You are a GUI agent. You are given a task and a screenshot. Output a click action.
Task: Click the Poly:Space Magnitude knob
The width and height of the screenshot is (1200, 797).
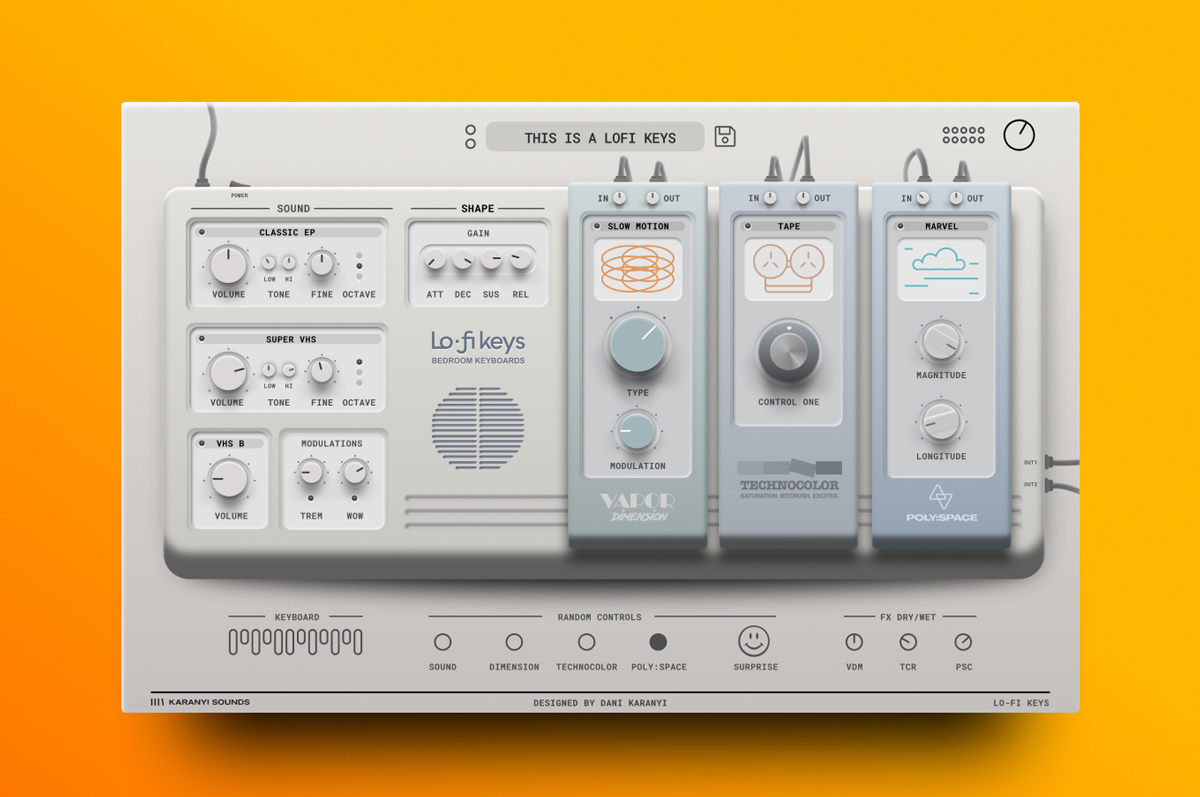coord(940,342)
